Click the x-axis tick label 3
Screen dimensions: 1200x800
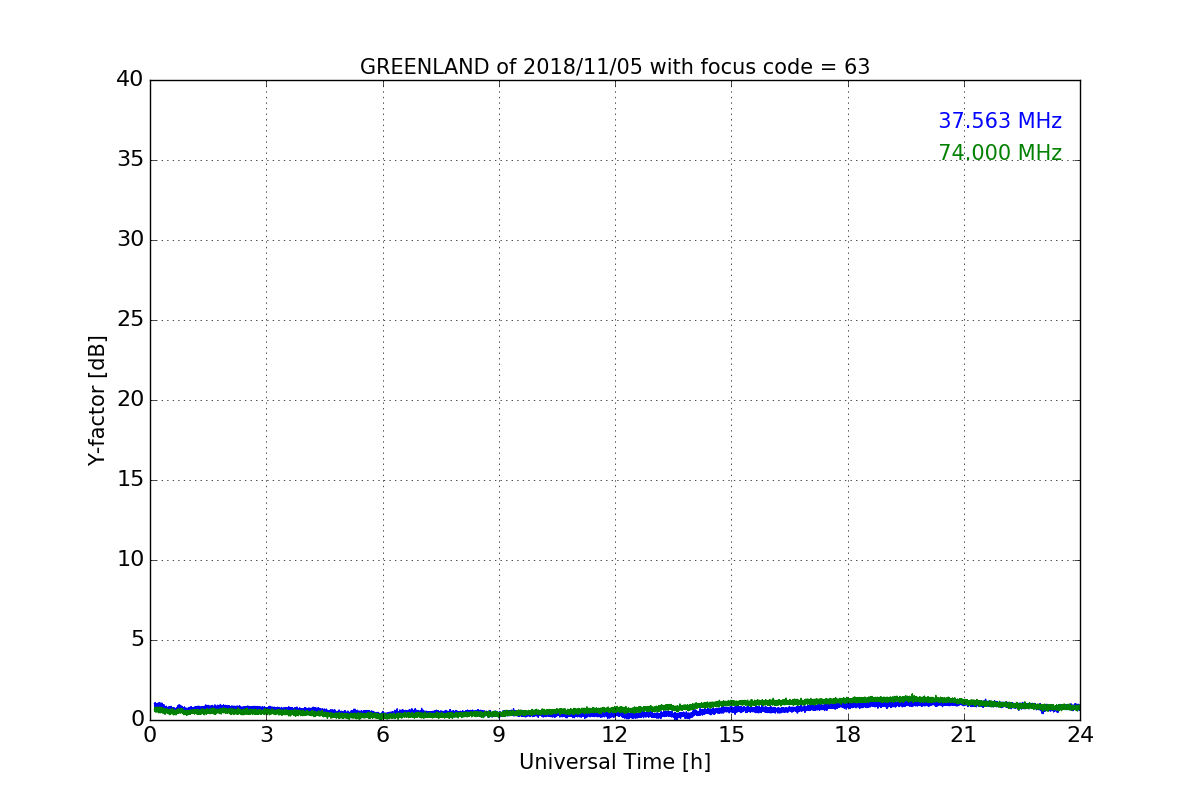click(266, 735)
